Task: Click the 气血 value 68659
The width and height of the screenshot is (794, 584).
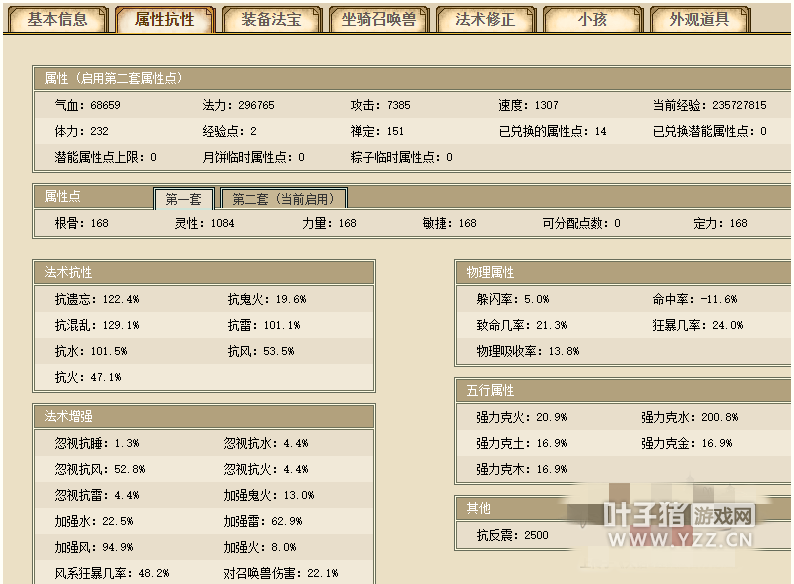Action: 105,105
